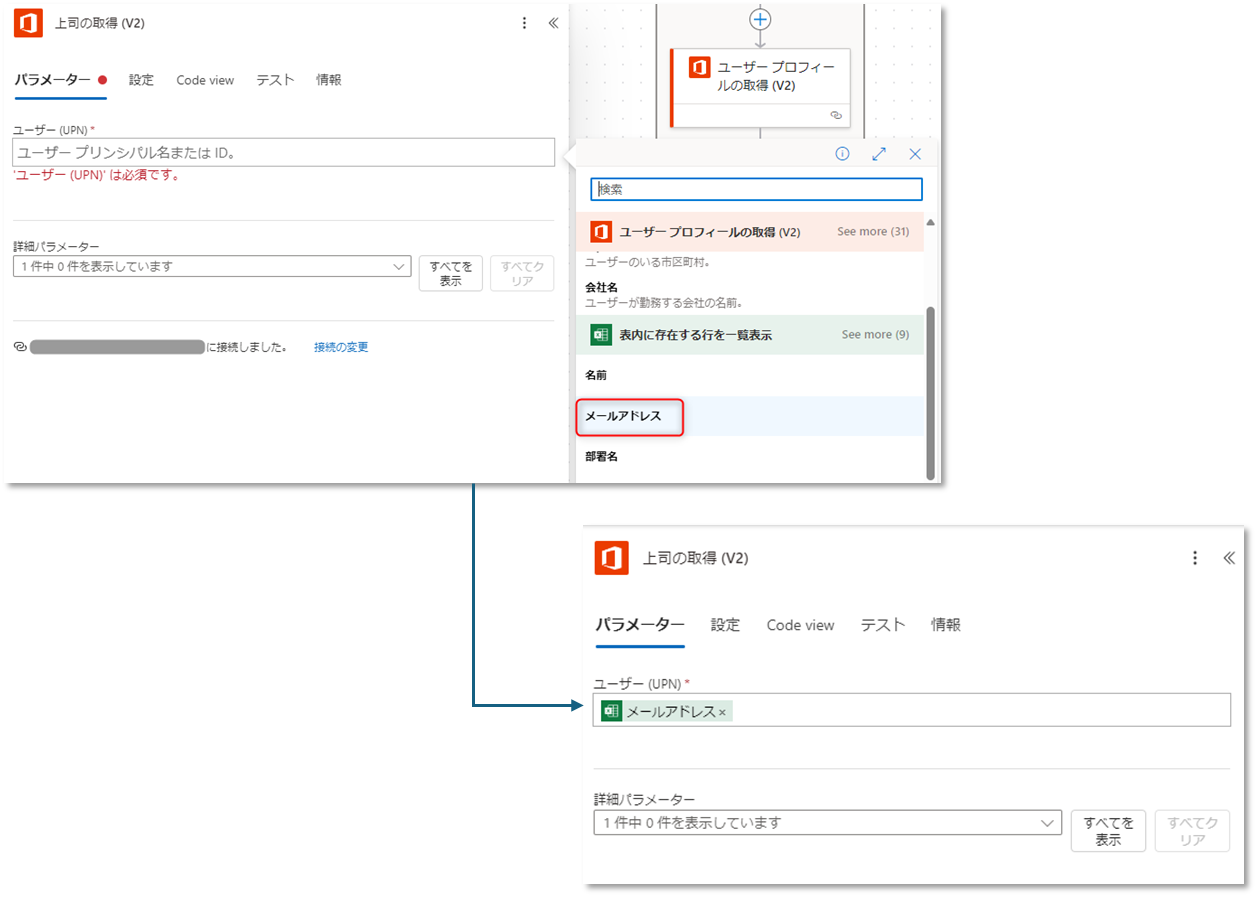Open 詳細パラメーター dropdown in lower panel
The image size is (1257, 897).
click(827, 823)
